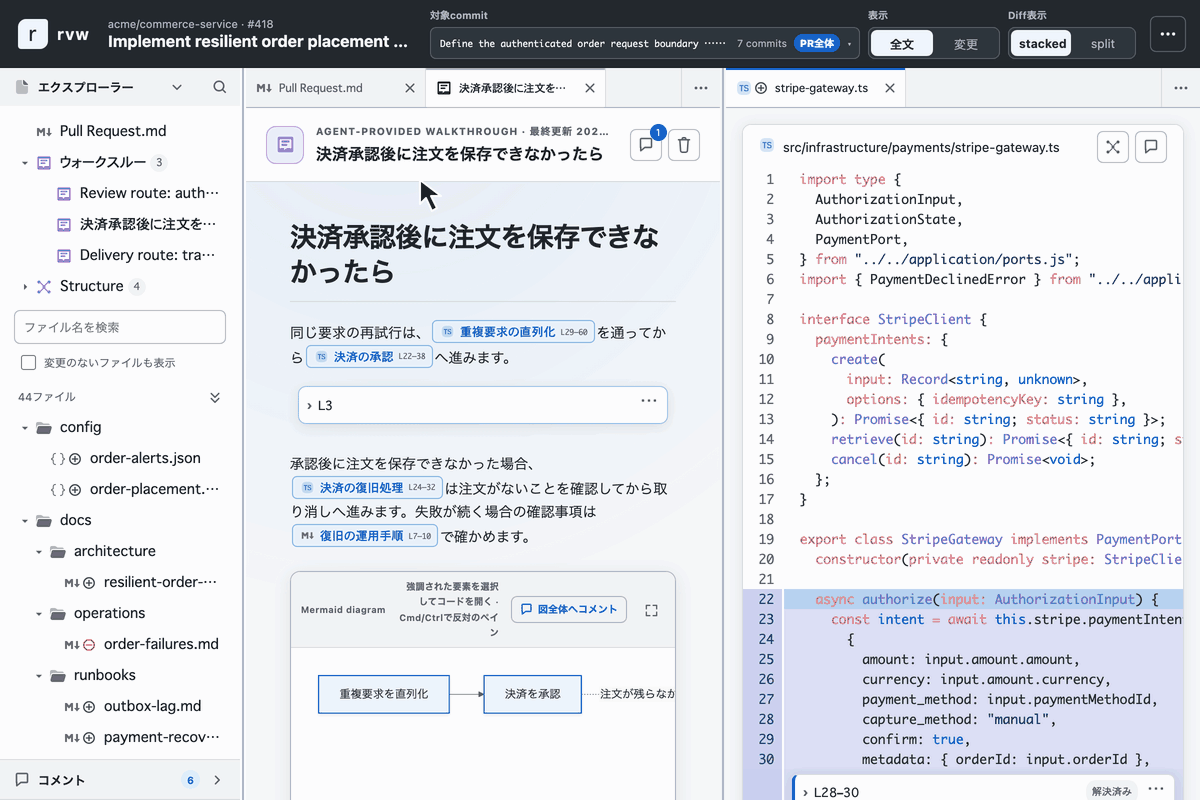Open the 重複要求の直列化 L29–60 code link
Image resolution: width=1200 pixels, height=800 pixels.
pyautogui.click(x=514, y=331)
